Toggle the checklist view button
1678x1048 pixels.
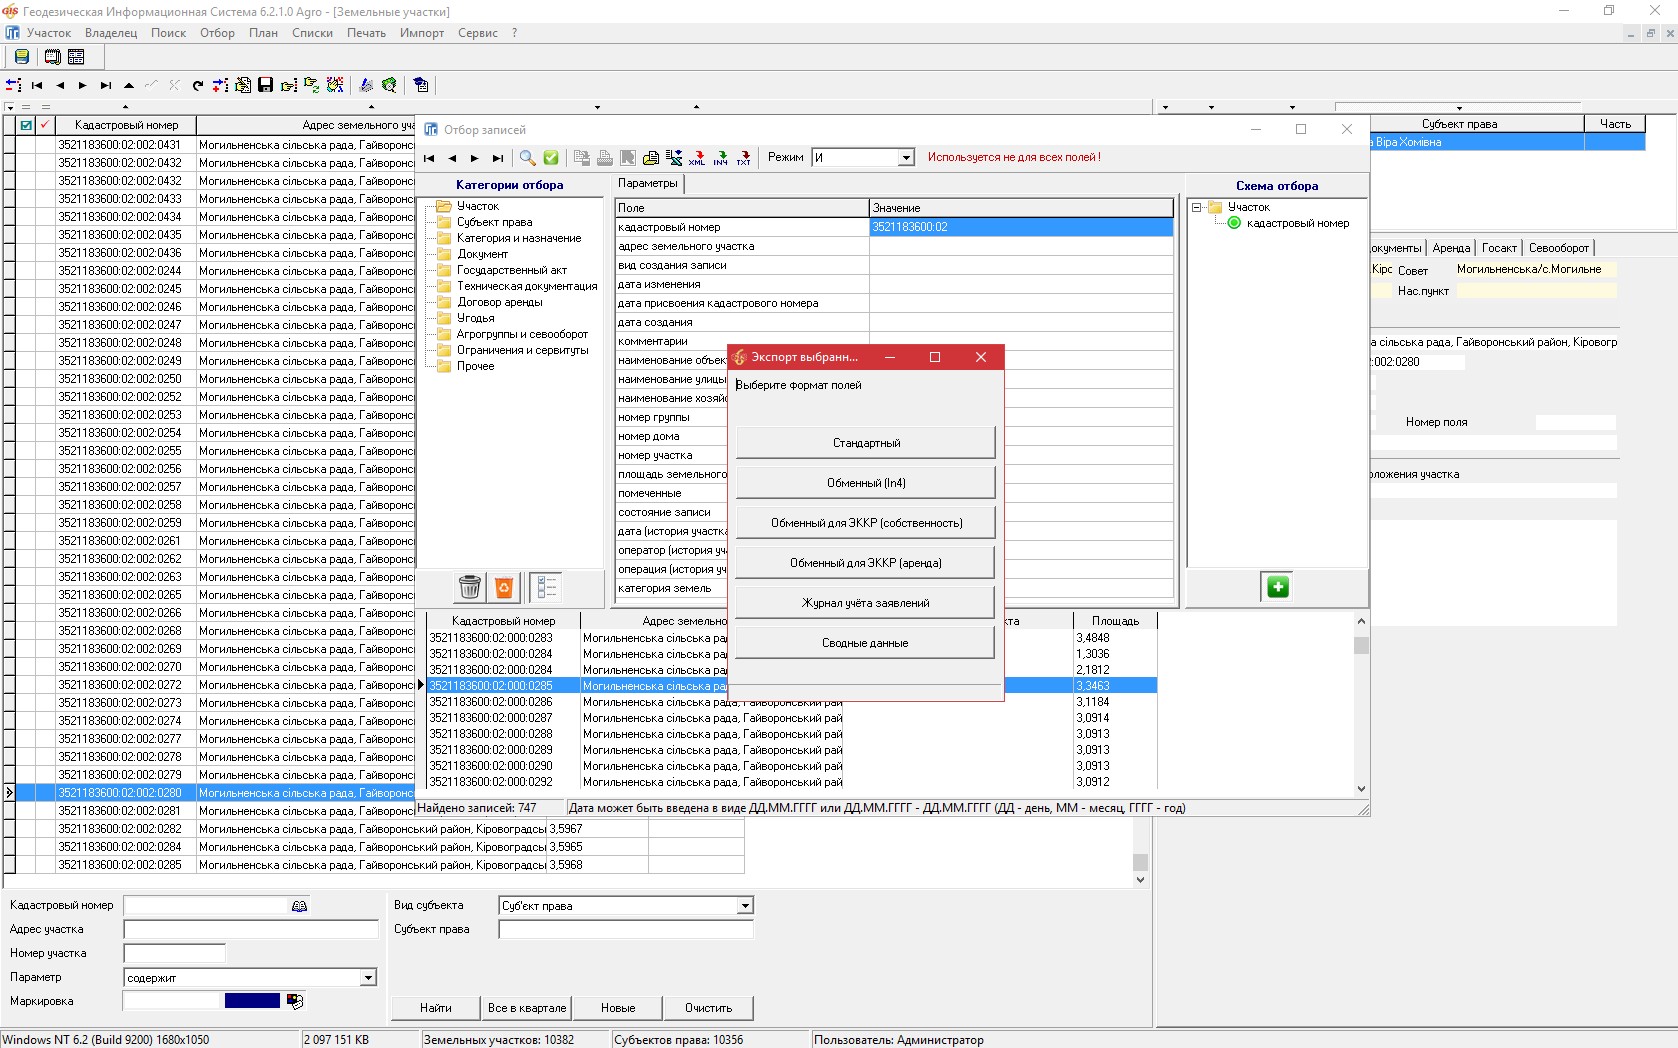(x=546, y=587)
